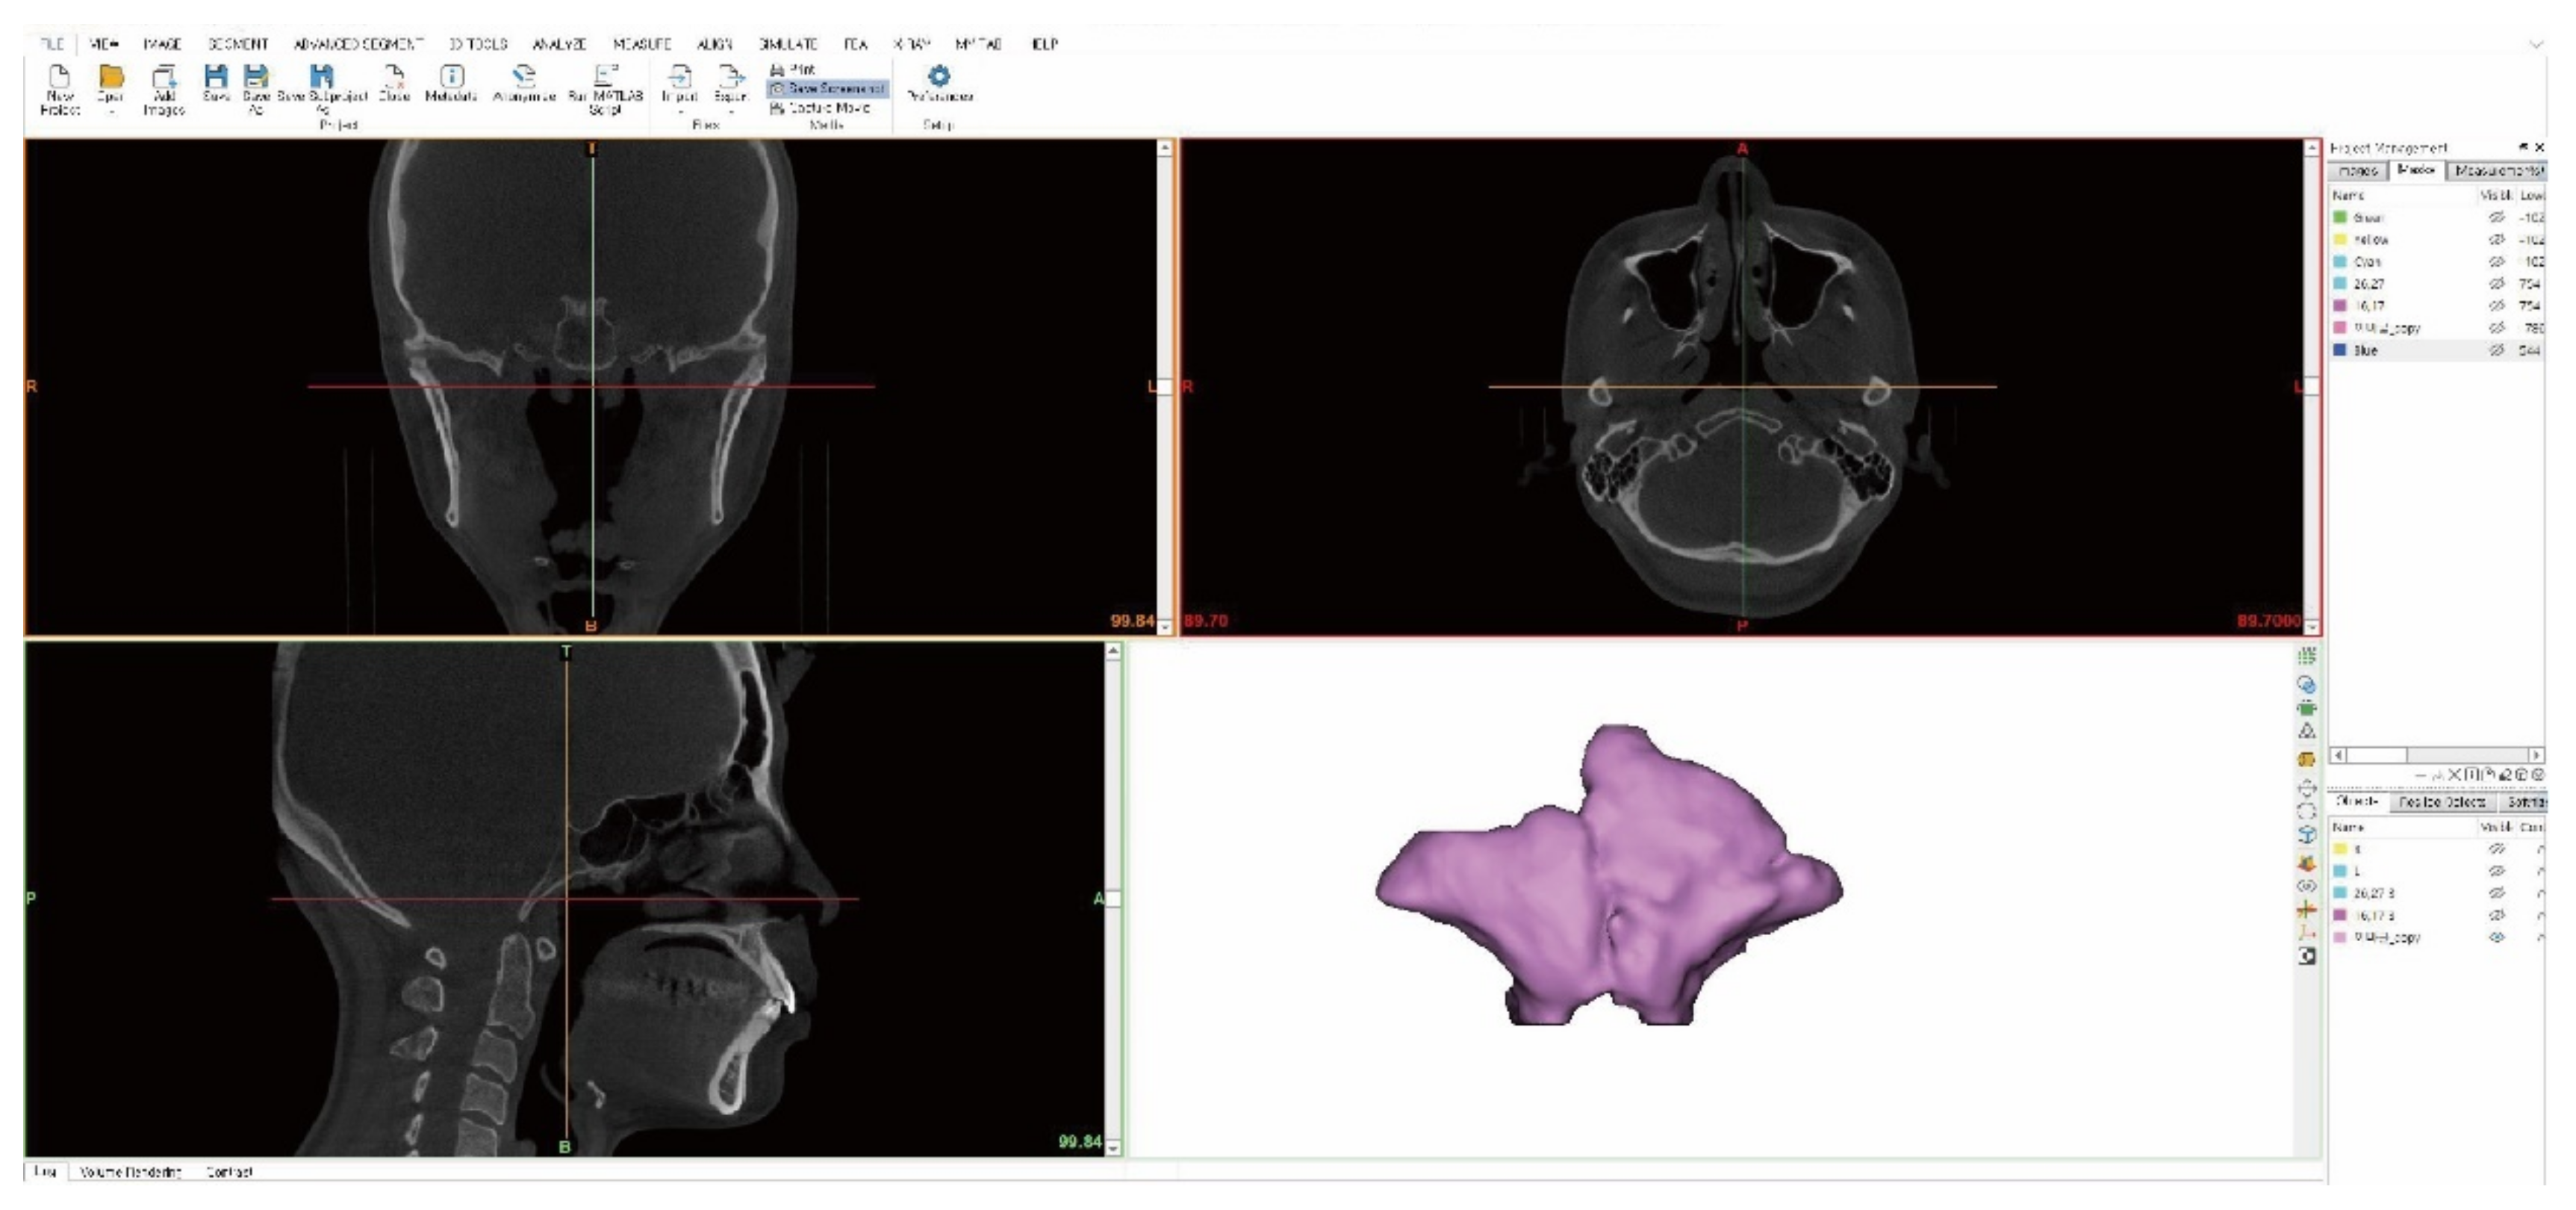This screenshot has width=2576, height=1210.
Task: Show the Blue mask visibility
Action: (x=2496, y=350)
